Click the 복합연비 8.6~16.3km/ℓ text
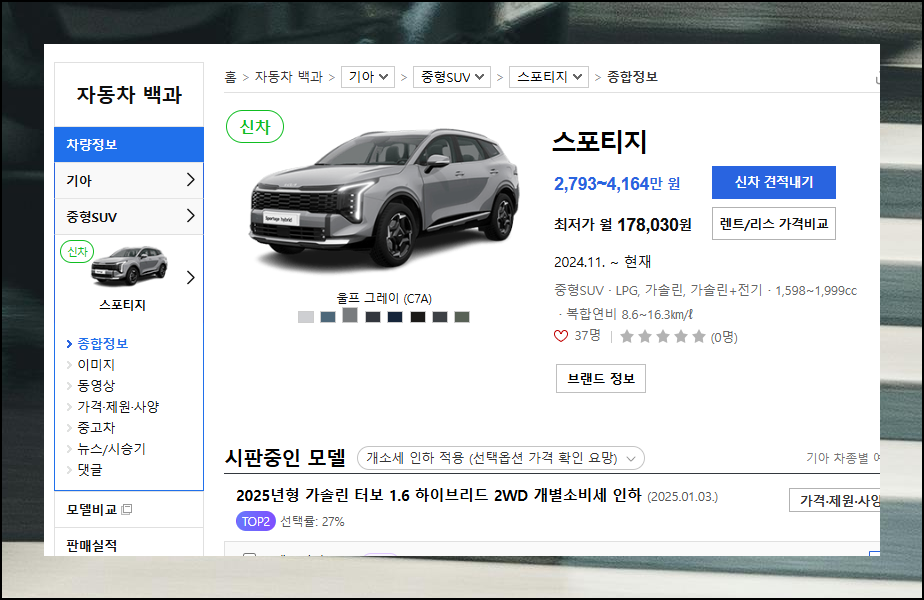924x600 pixels. tap(629, 314)
